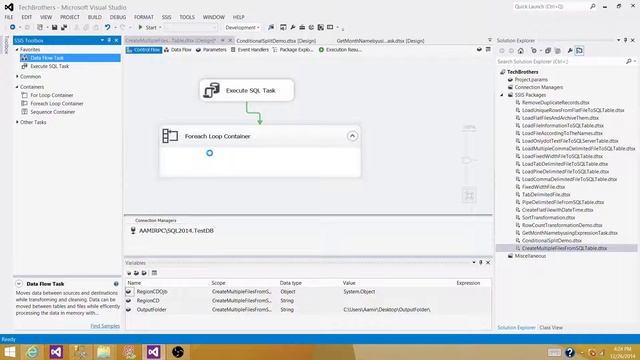Click the Add Variable icon in Variables pane
The height and width of the screenshot is (360, 640).
(129, 273)
